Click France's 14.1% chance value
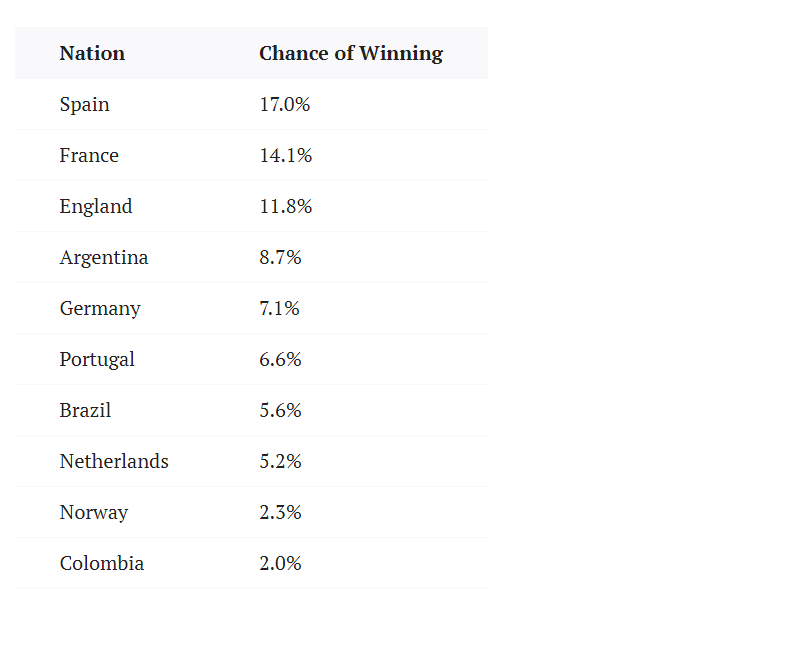This screenshot has width=796, height=660. [x=286, y=155]
